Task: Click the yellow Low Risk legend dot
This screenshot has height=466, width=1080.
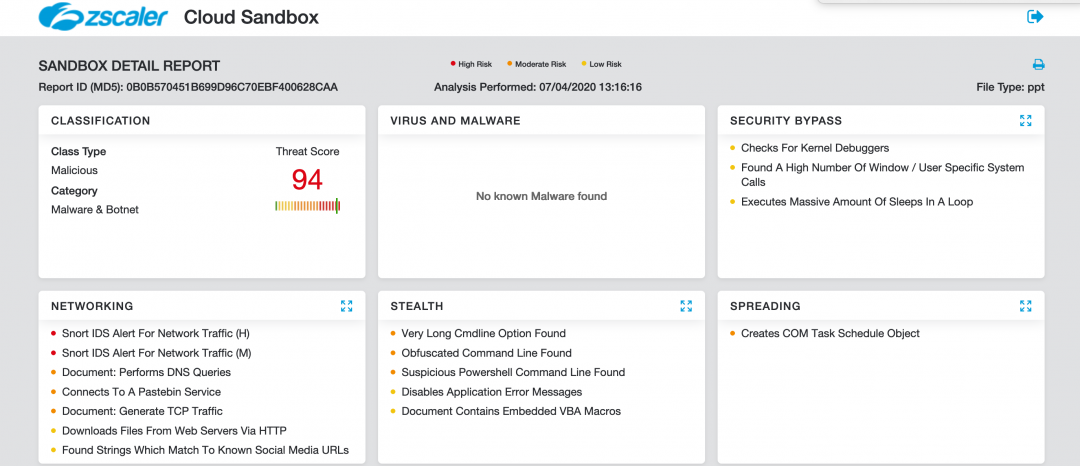Action: pyautogui.click(x=584, y=64)
